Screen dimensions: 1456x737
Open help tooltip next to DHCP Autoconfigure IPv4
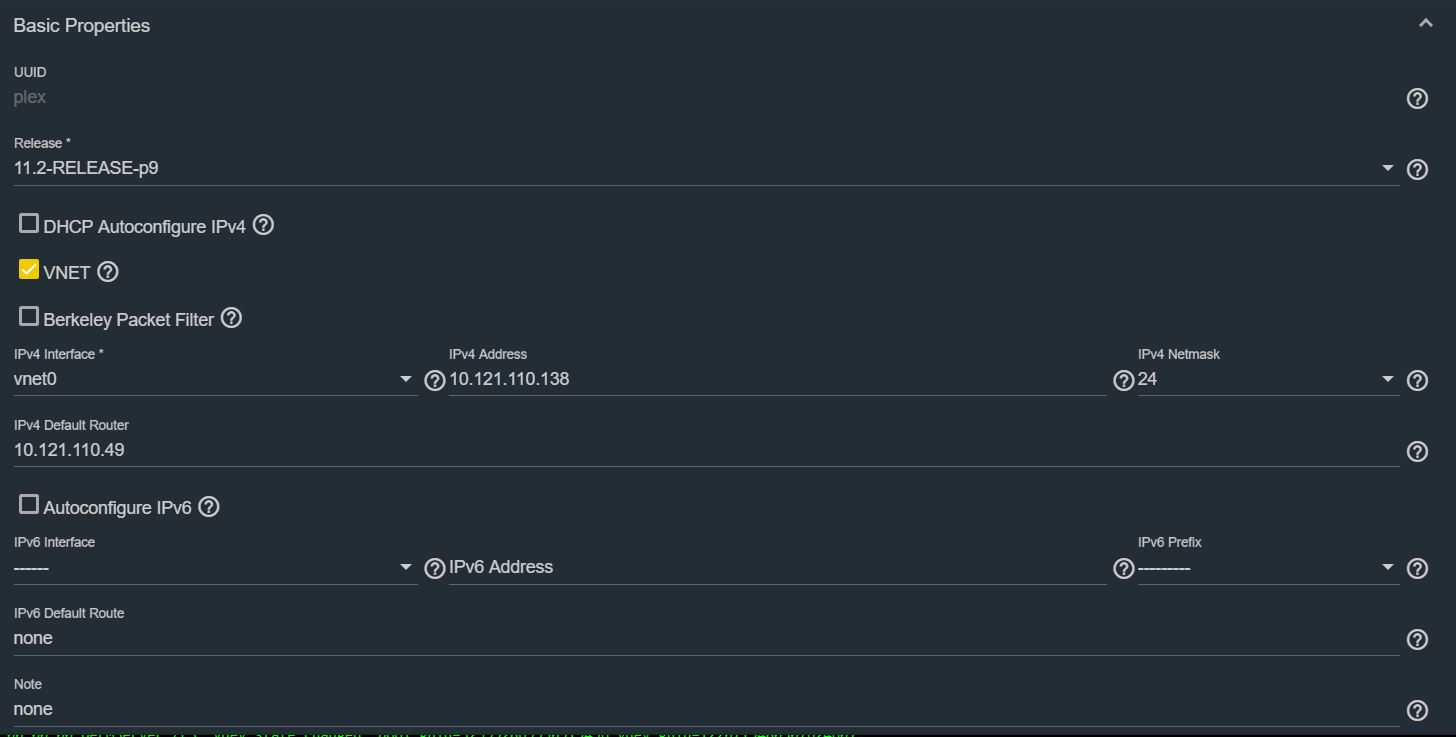(263, 225)
